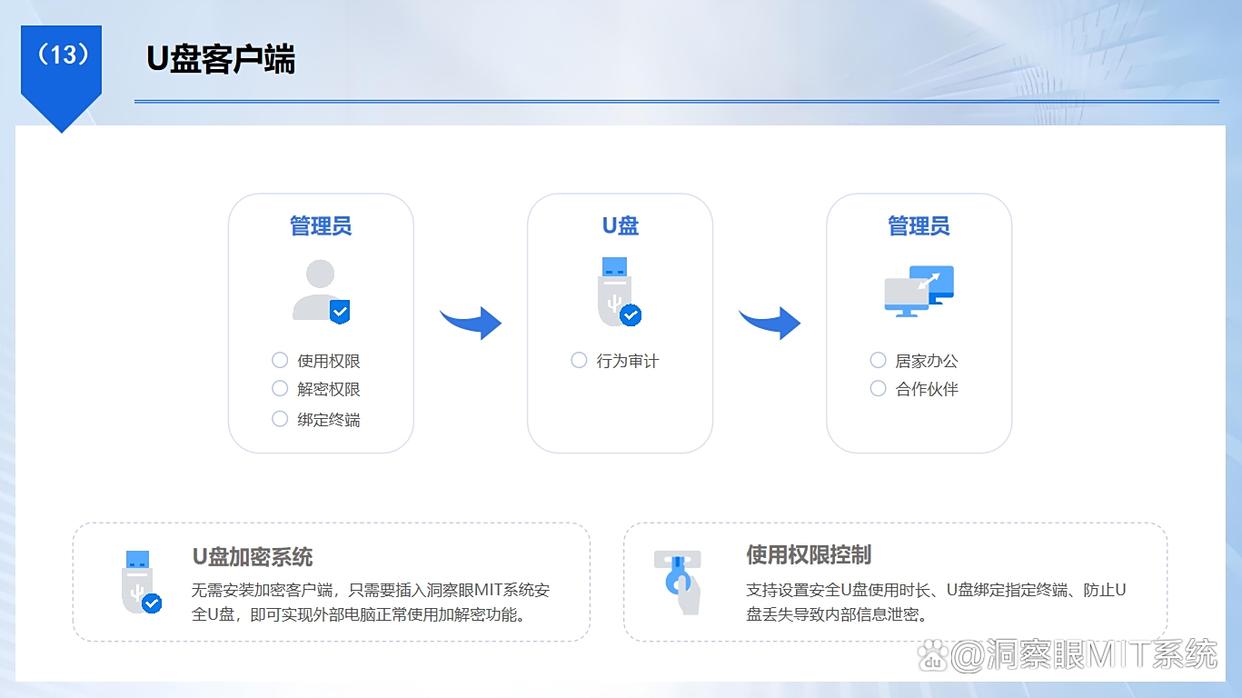This screenshot has width=1242, height=698.
Task: Click the U盘加密系统 heading
Action: pos(253,556)
